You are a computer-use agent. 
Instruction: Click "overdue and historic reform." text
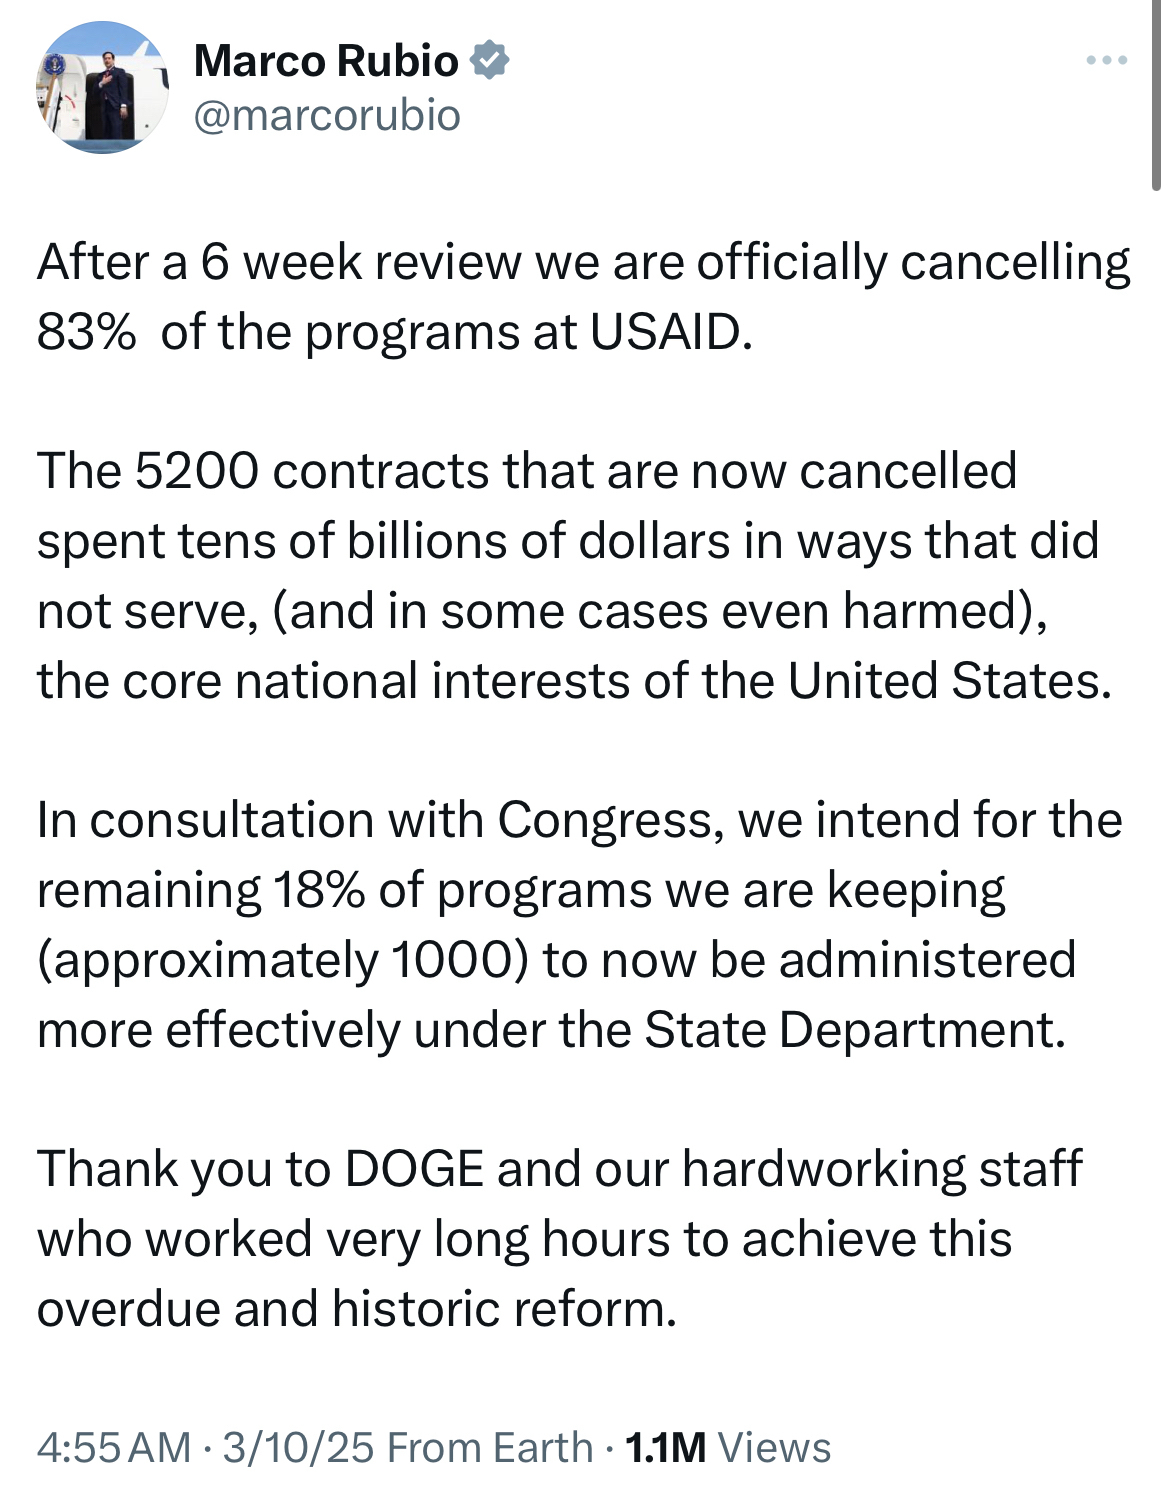pyautogui.click(x=357, y=1309)
